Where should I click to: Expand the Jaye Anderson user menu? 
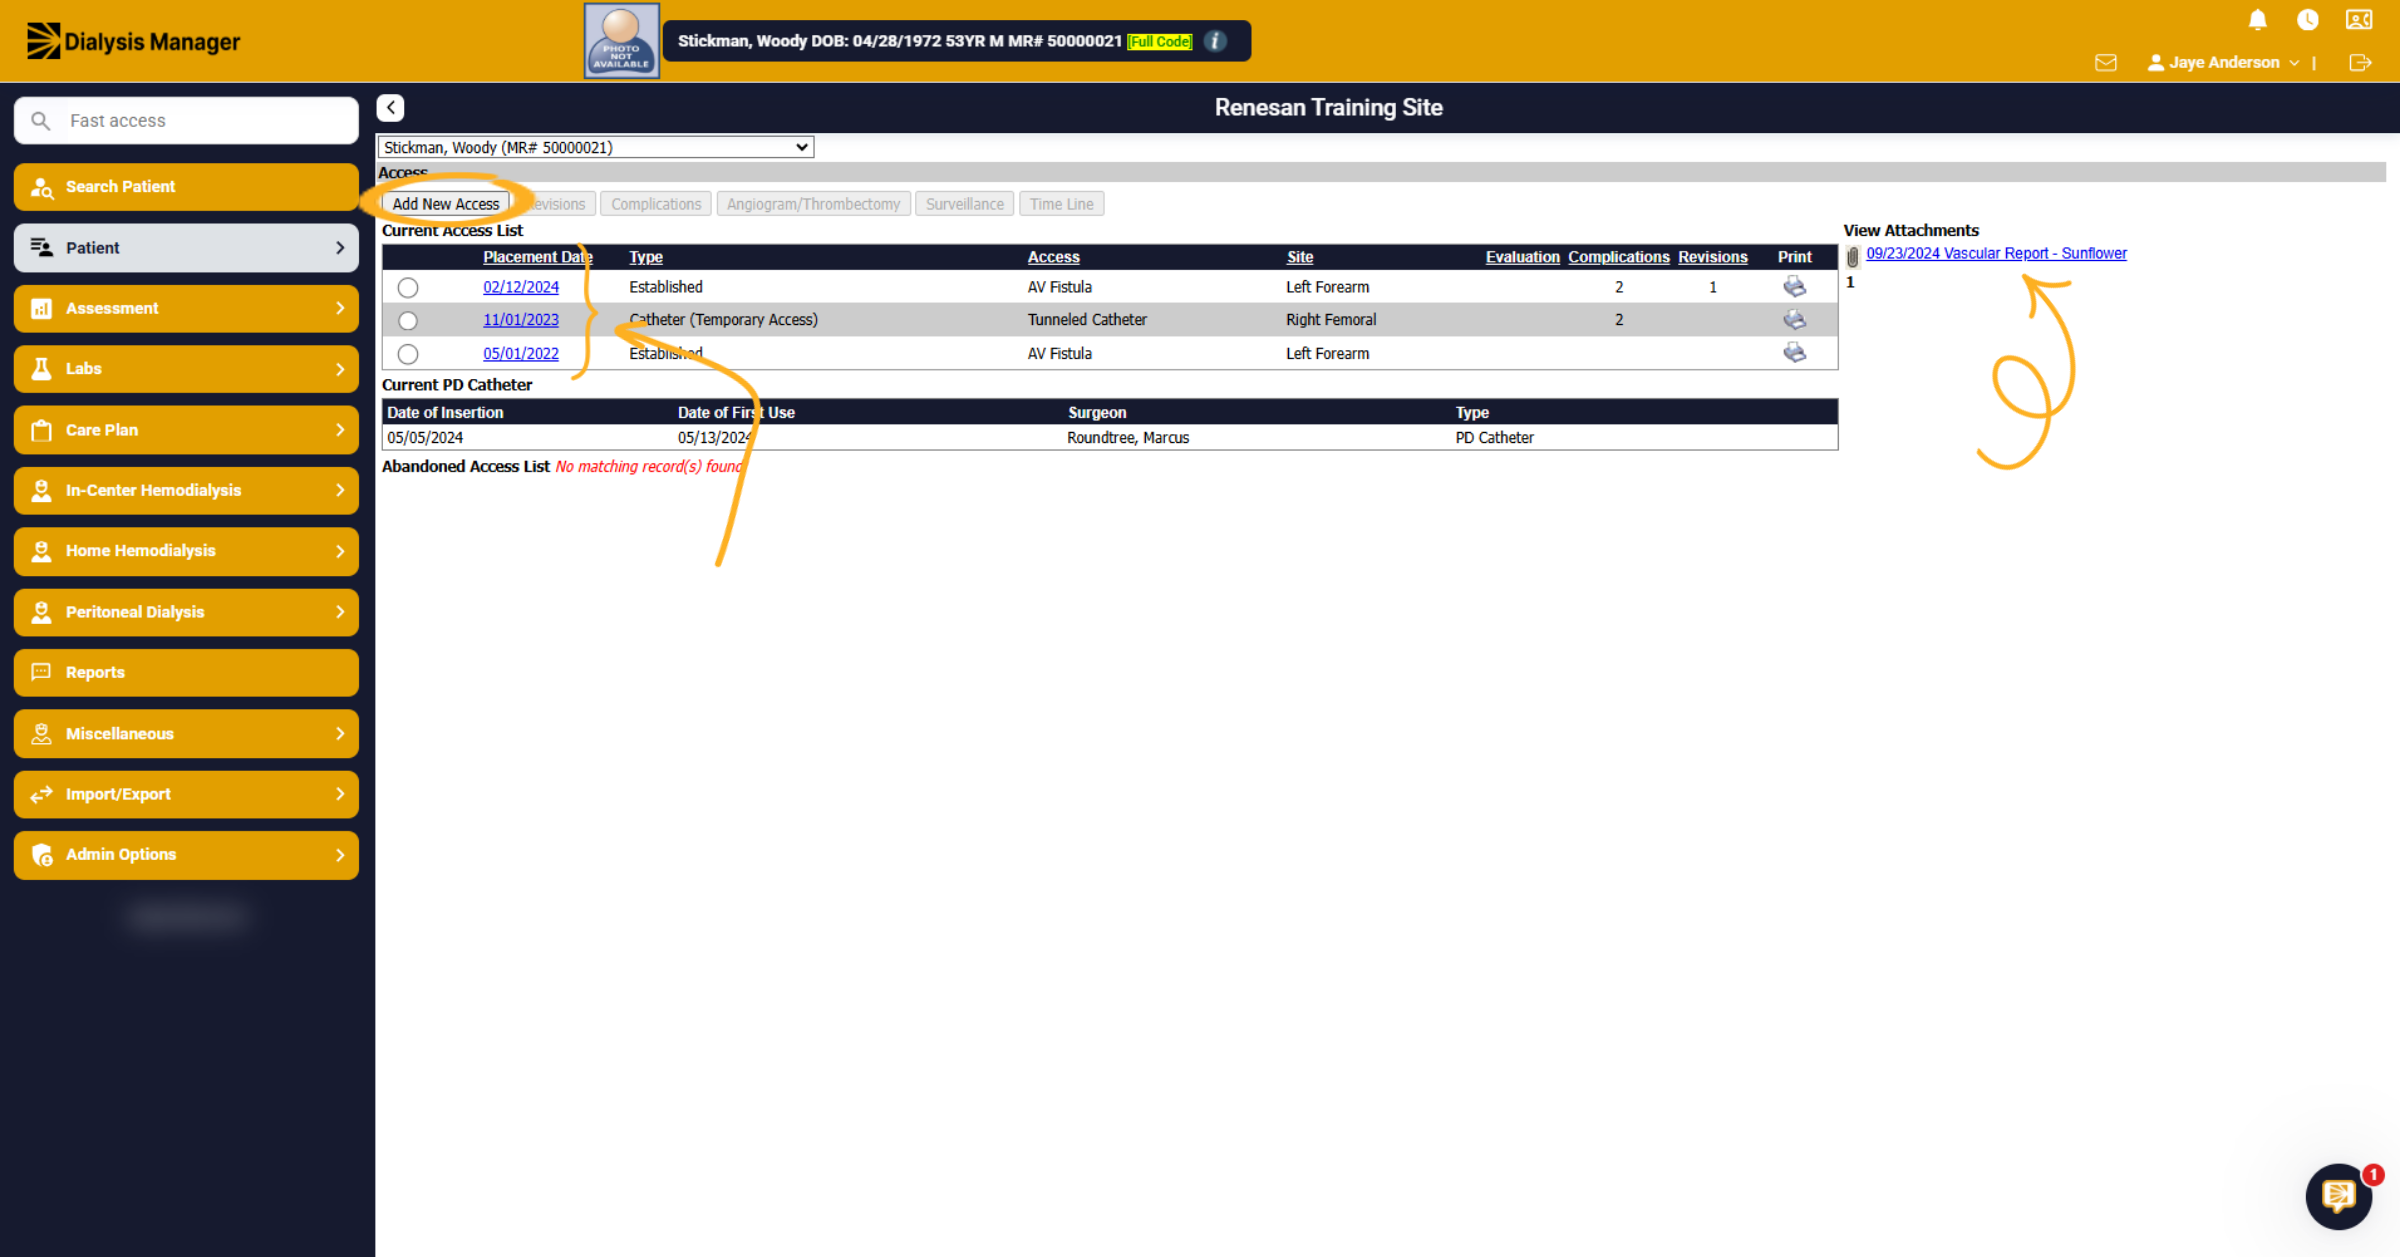tap(2222, 63)
